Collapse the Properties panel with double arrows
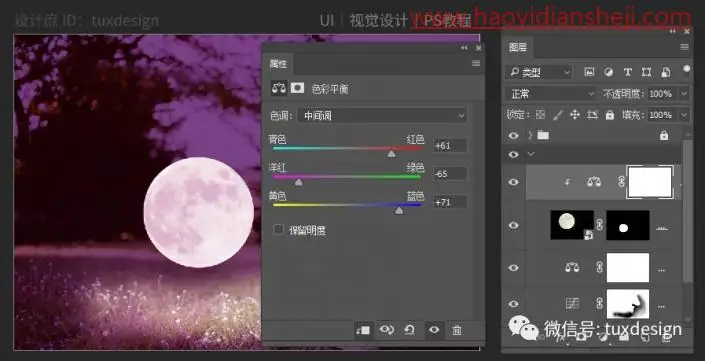 [464, 48]
